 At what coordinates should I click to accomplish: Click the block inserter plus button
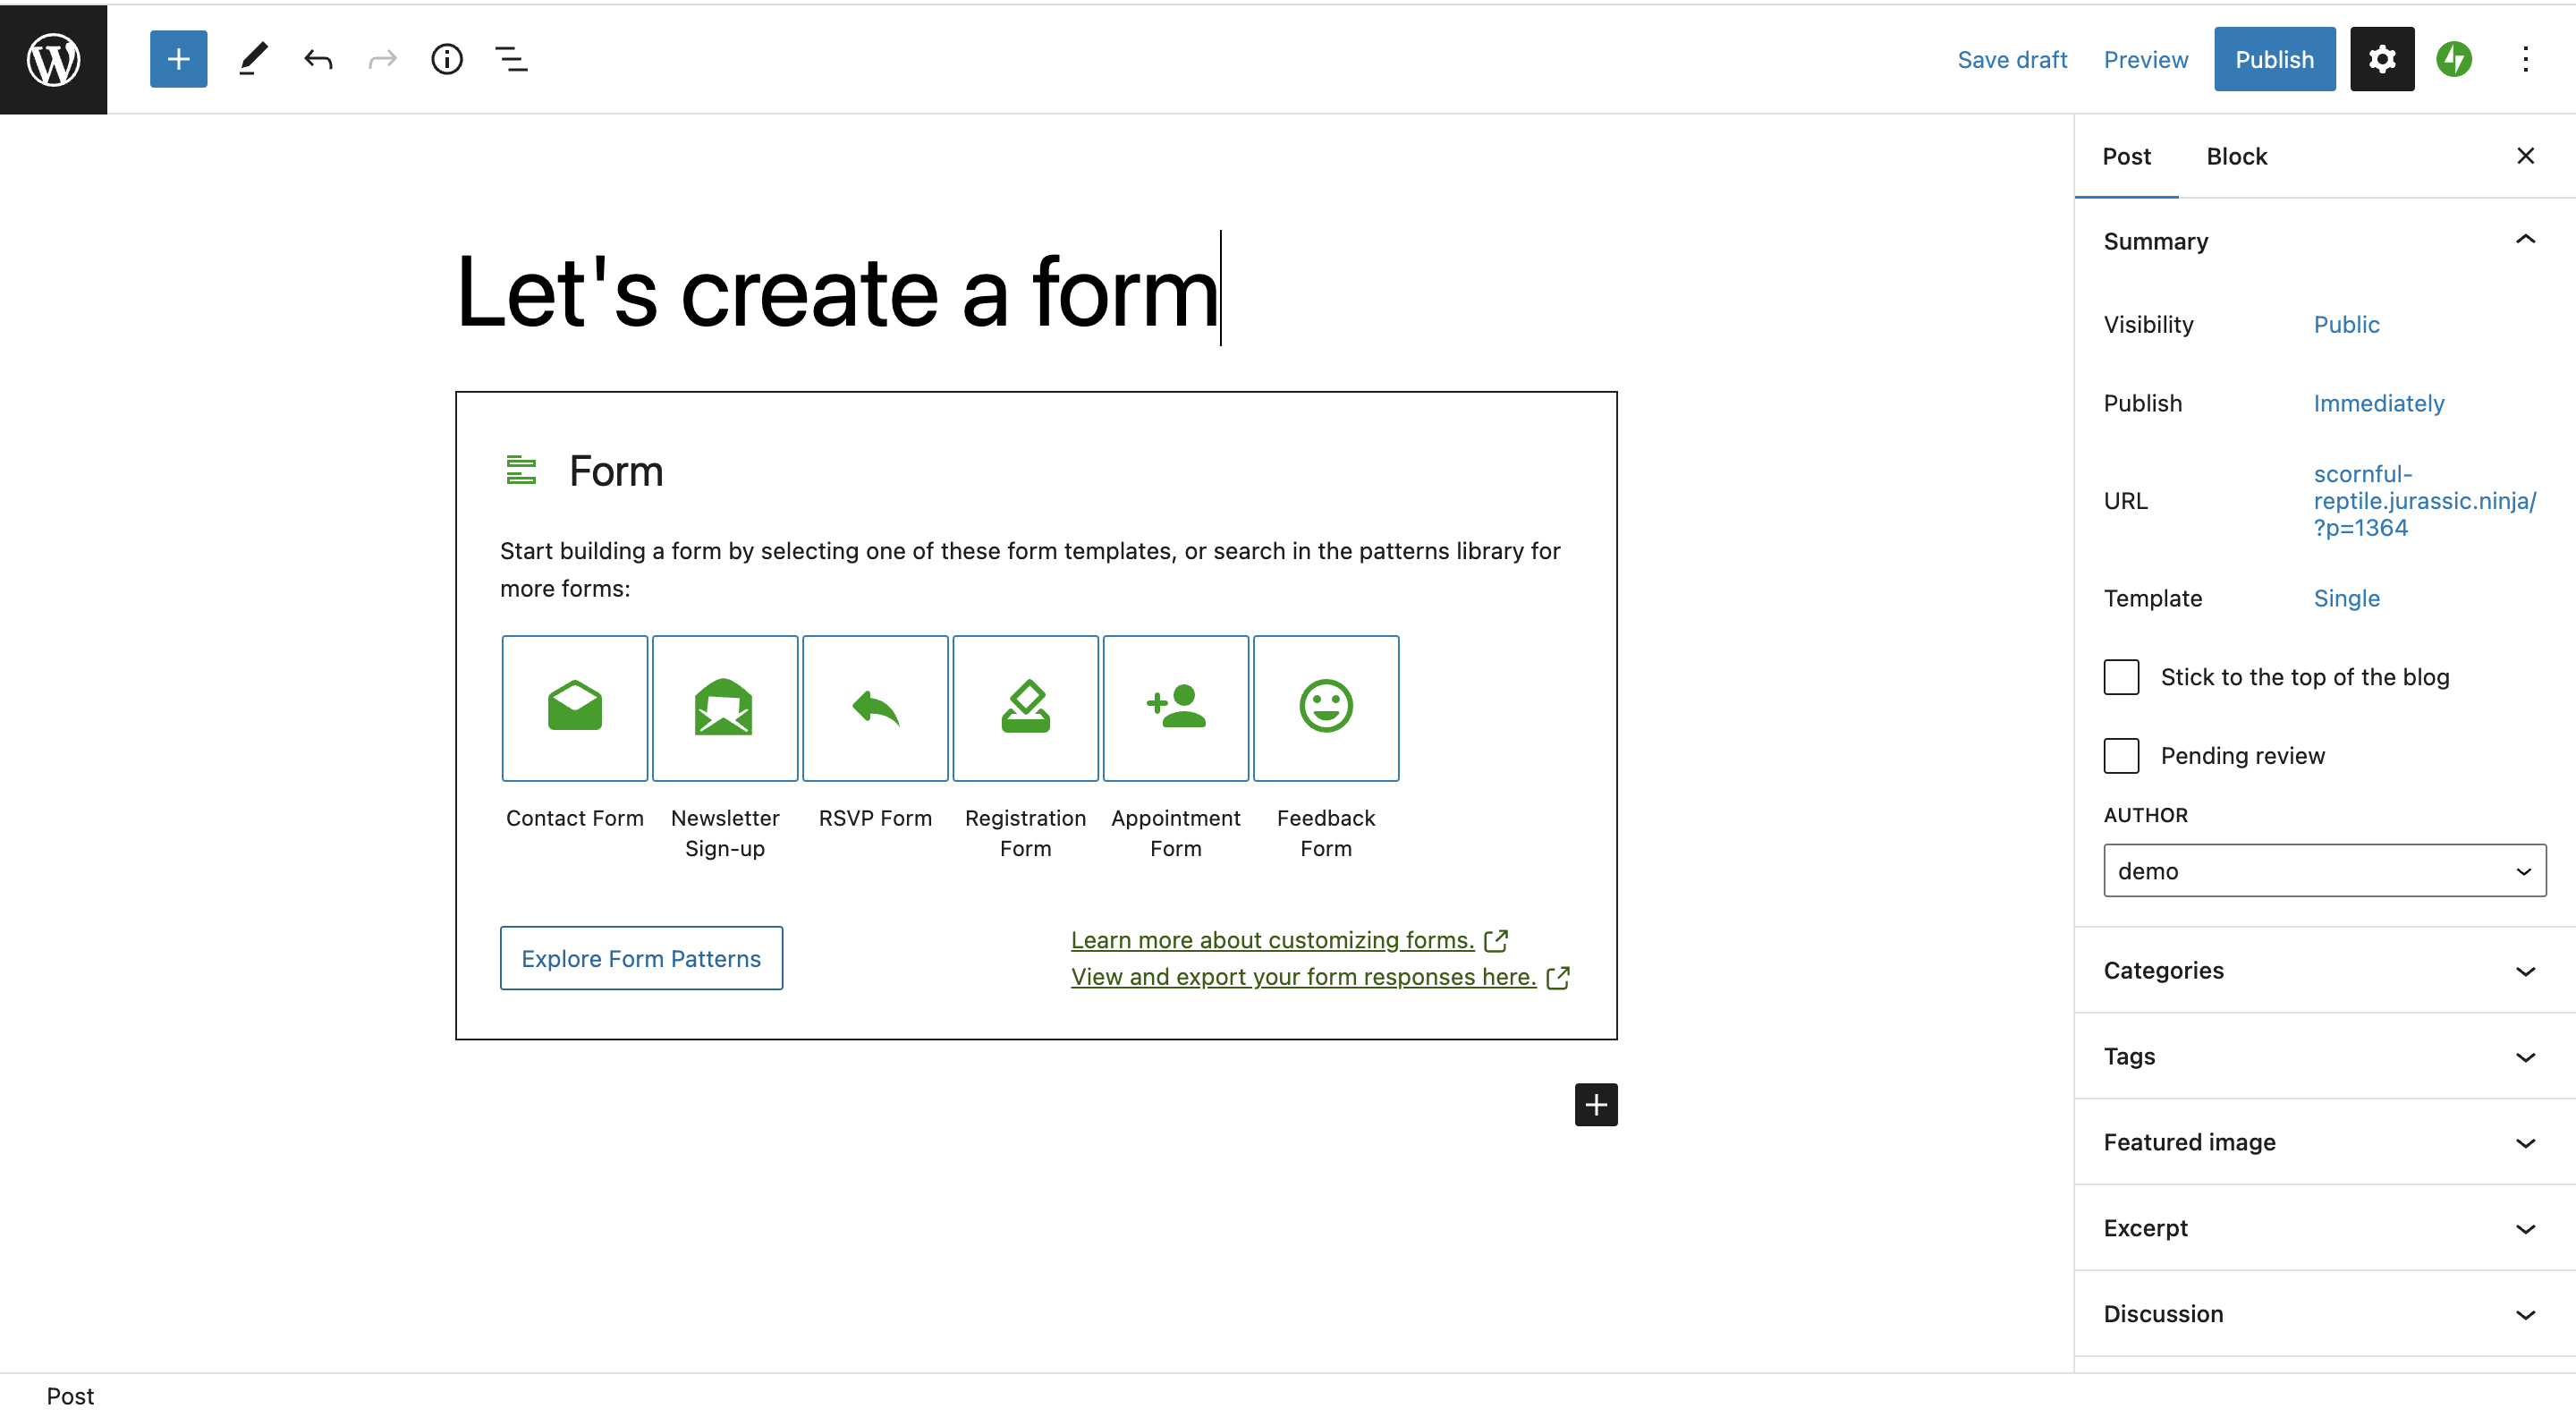coord(178,59)
